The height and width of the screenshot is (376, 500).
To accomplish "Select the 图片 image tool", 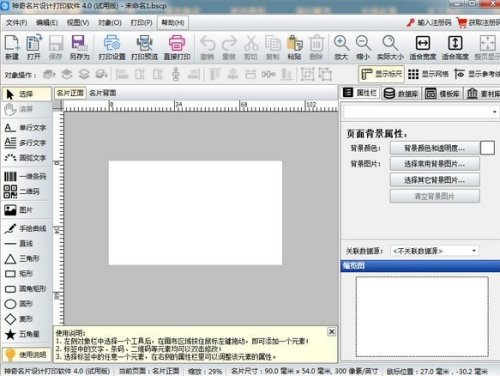I will tap(19, 210).
